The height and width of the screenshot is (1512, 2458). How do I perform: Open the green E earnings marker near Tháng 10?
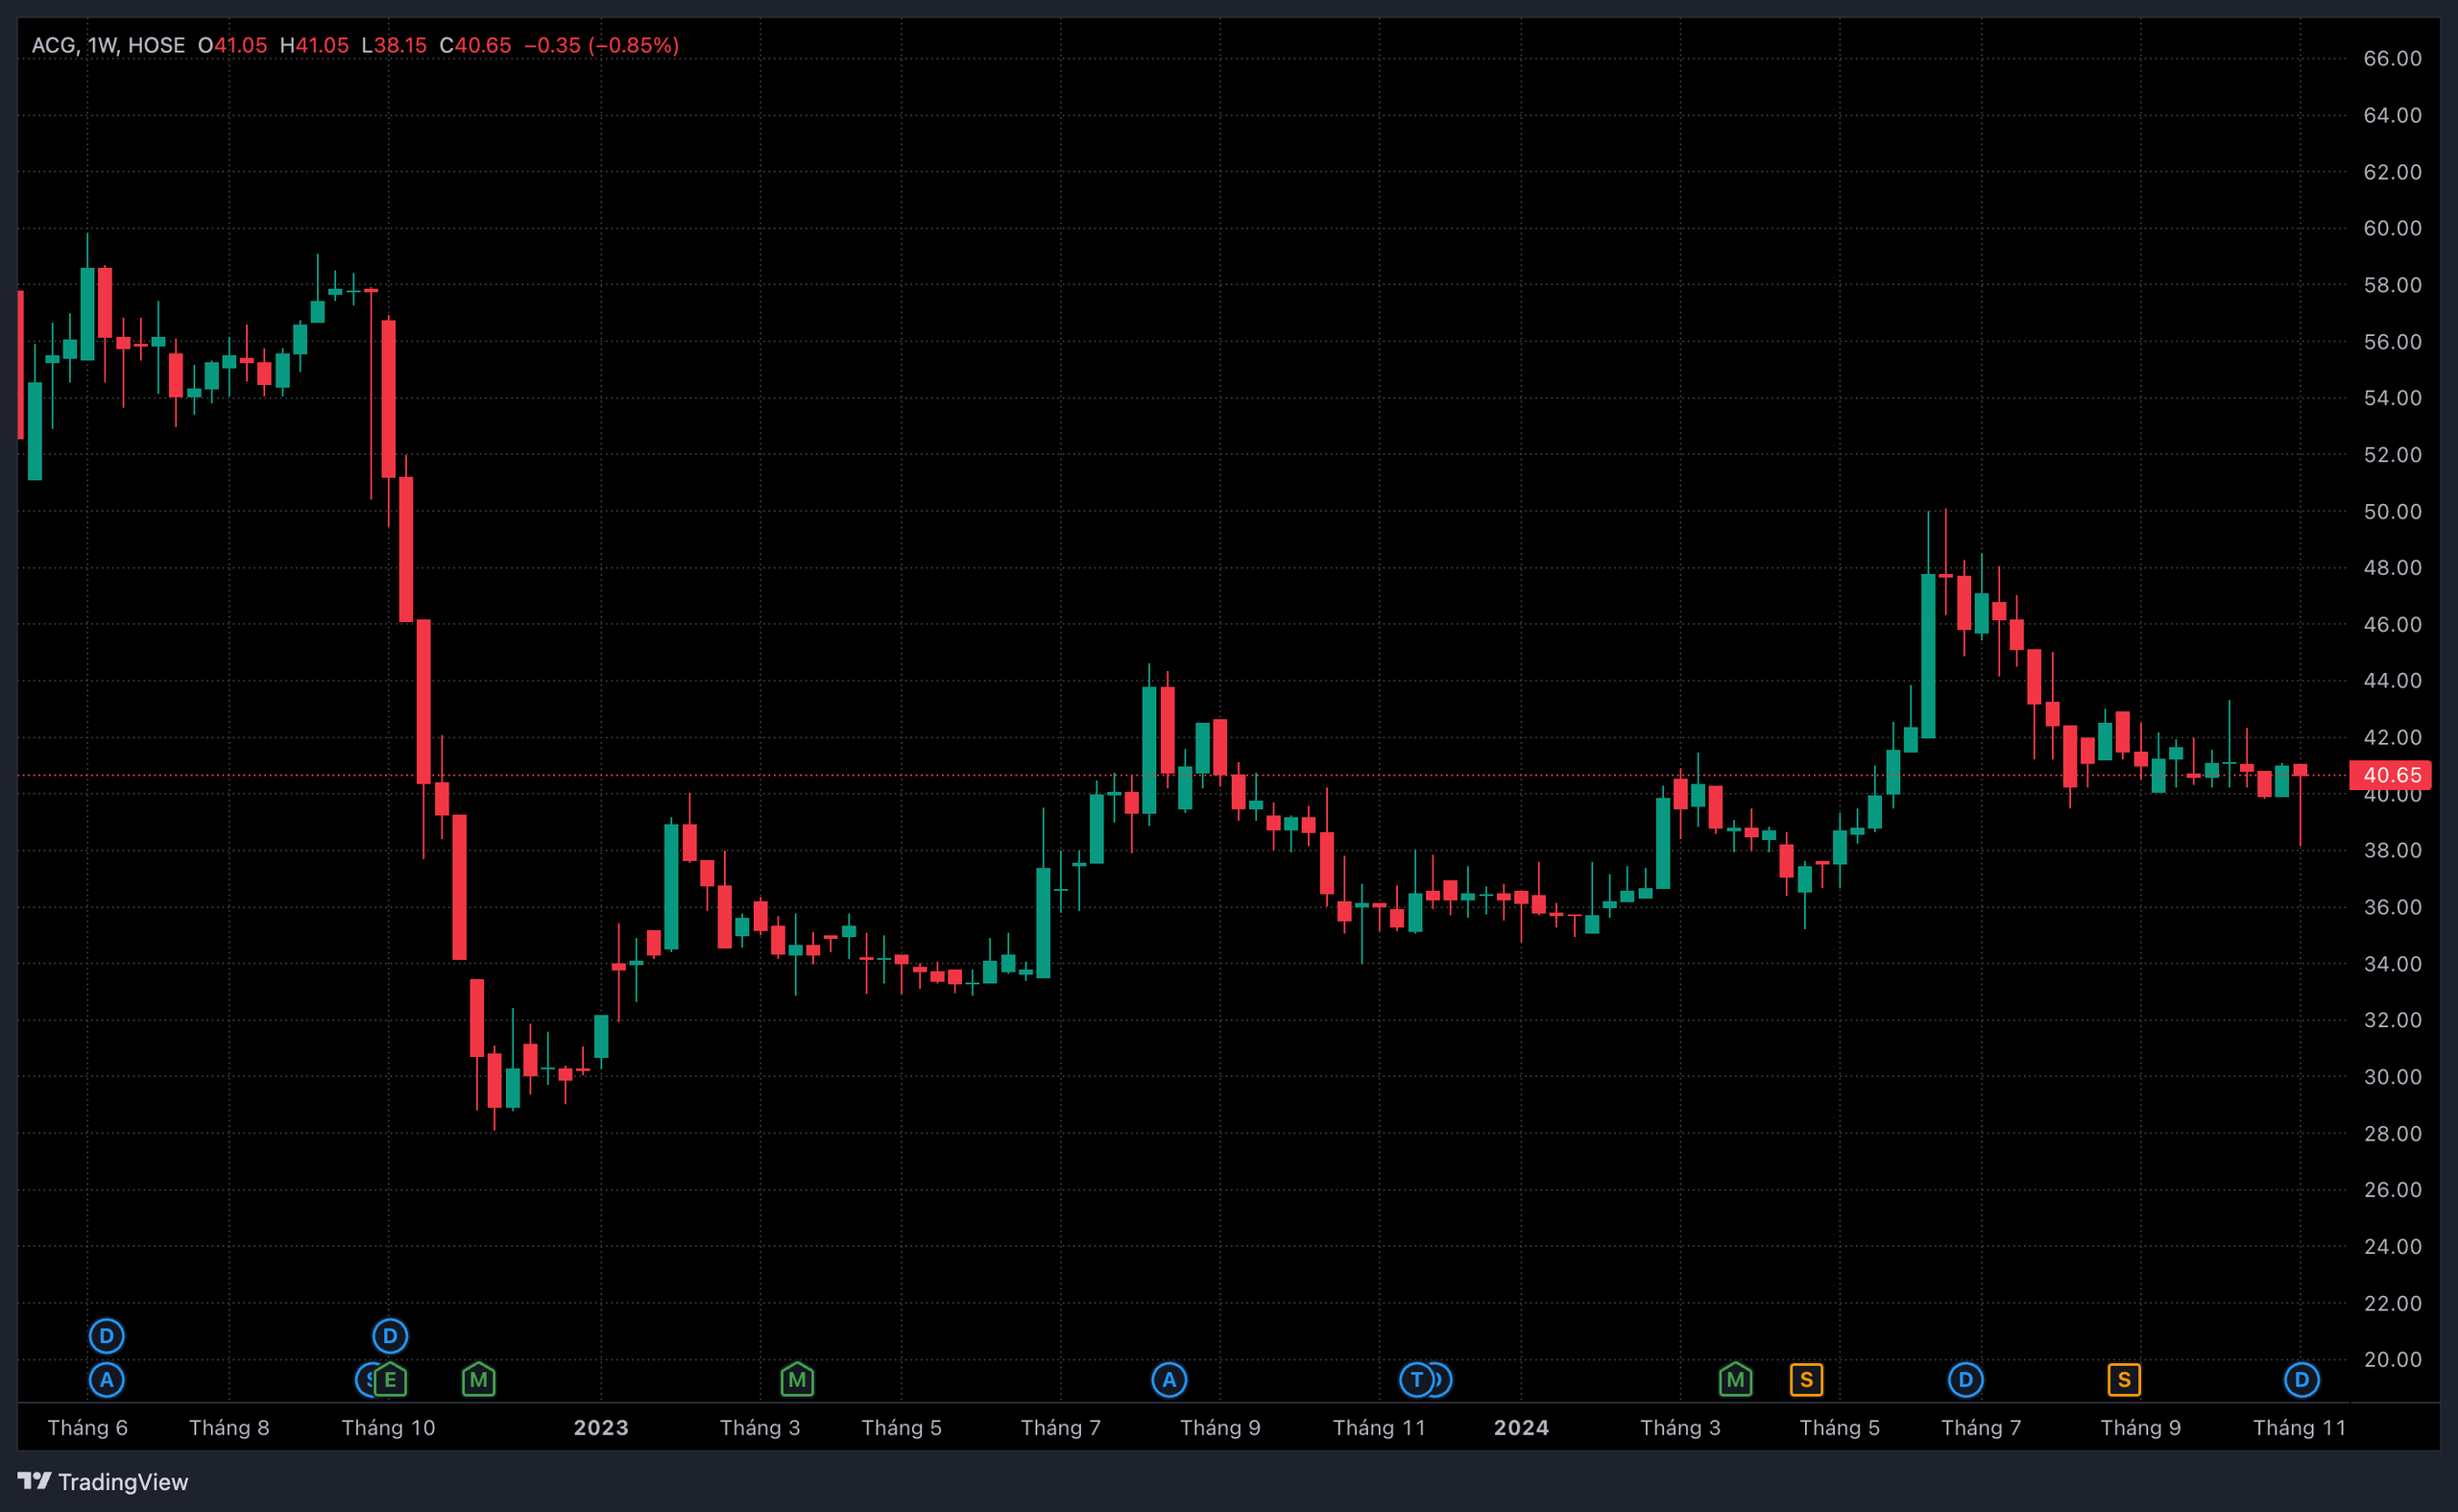pos(390,1380)
